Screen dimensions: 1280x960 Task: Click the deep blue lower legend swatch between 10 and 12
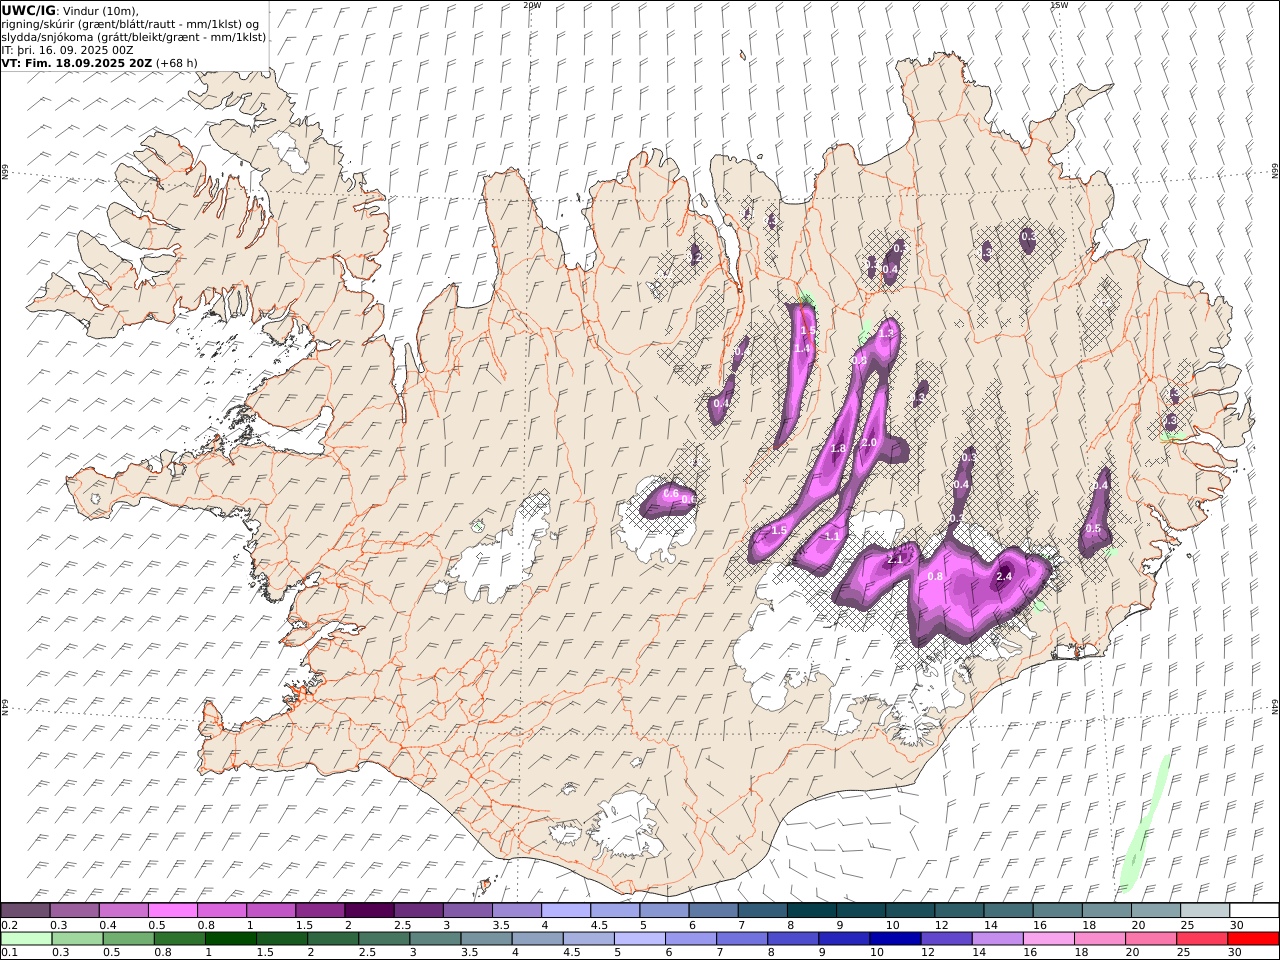coord(894,938)
